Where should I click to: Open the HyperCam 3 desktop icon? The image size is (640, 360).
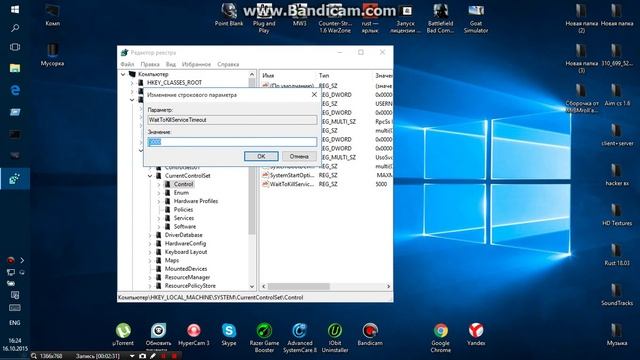194,335
